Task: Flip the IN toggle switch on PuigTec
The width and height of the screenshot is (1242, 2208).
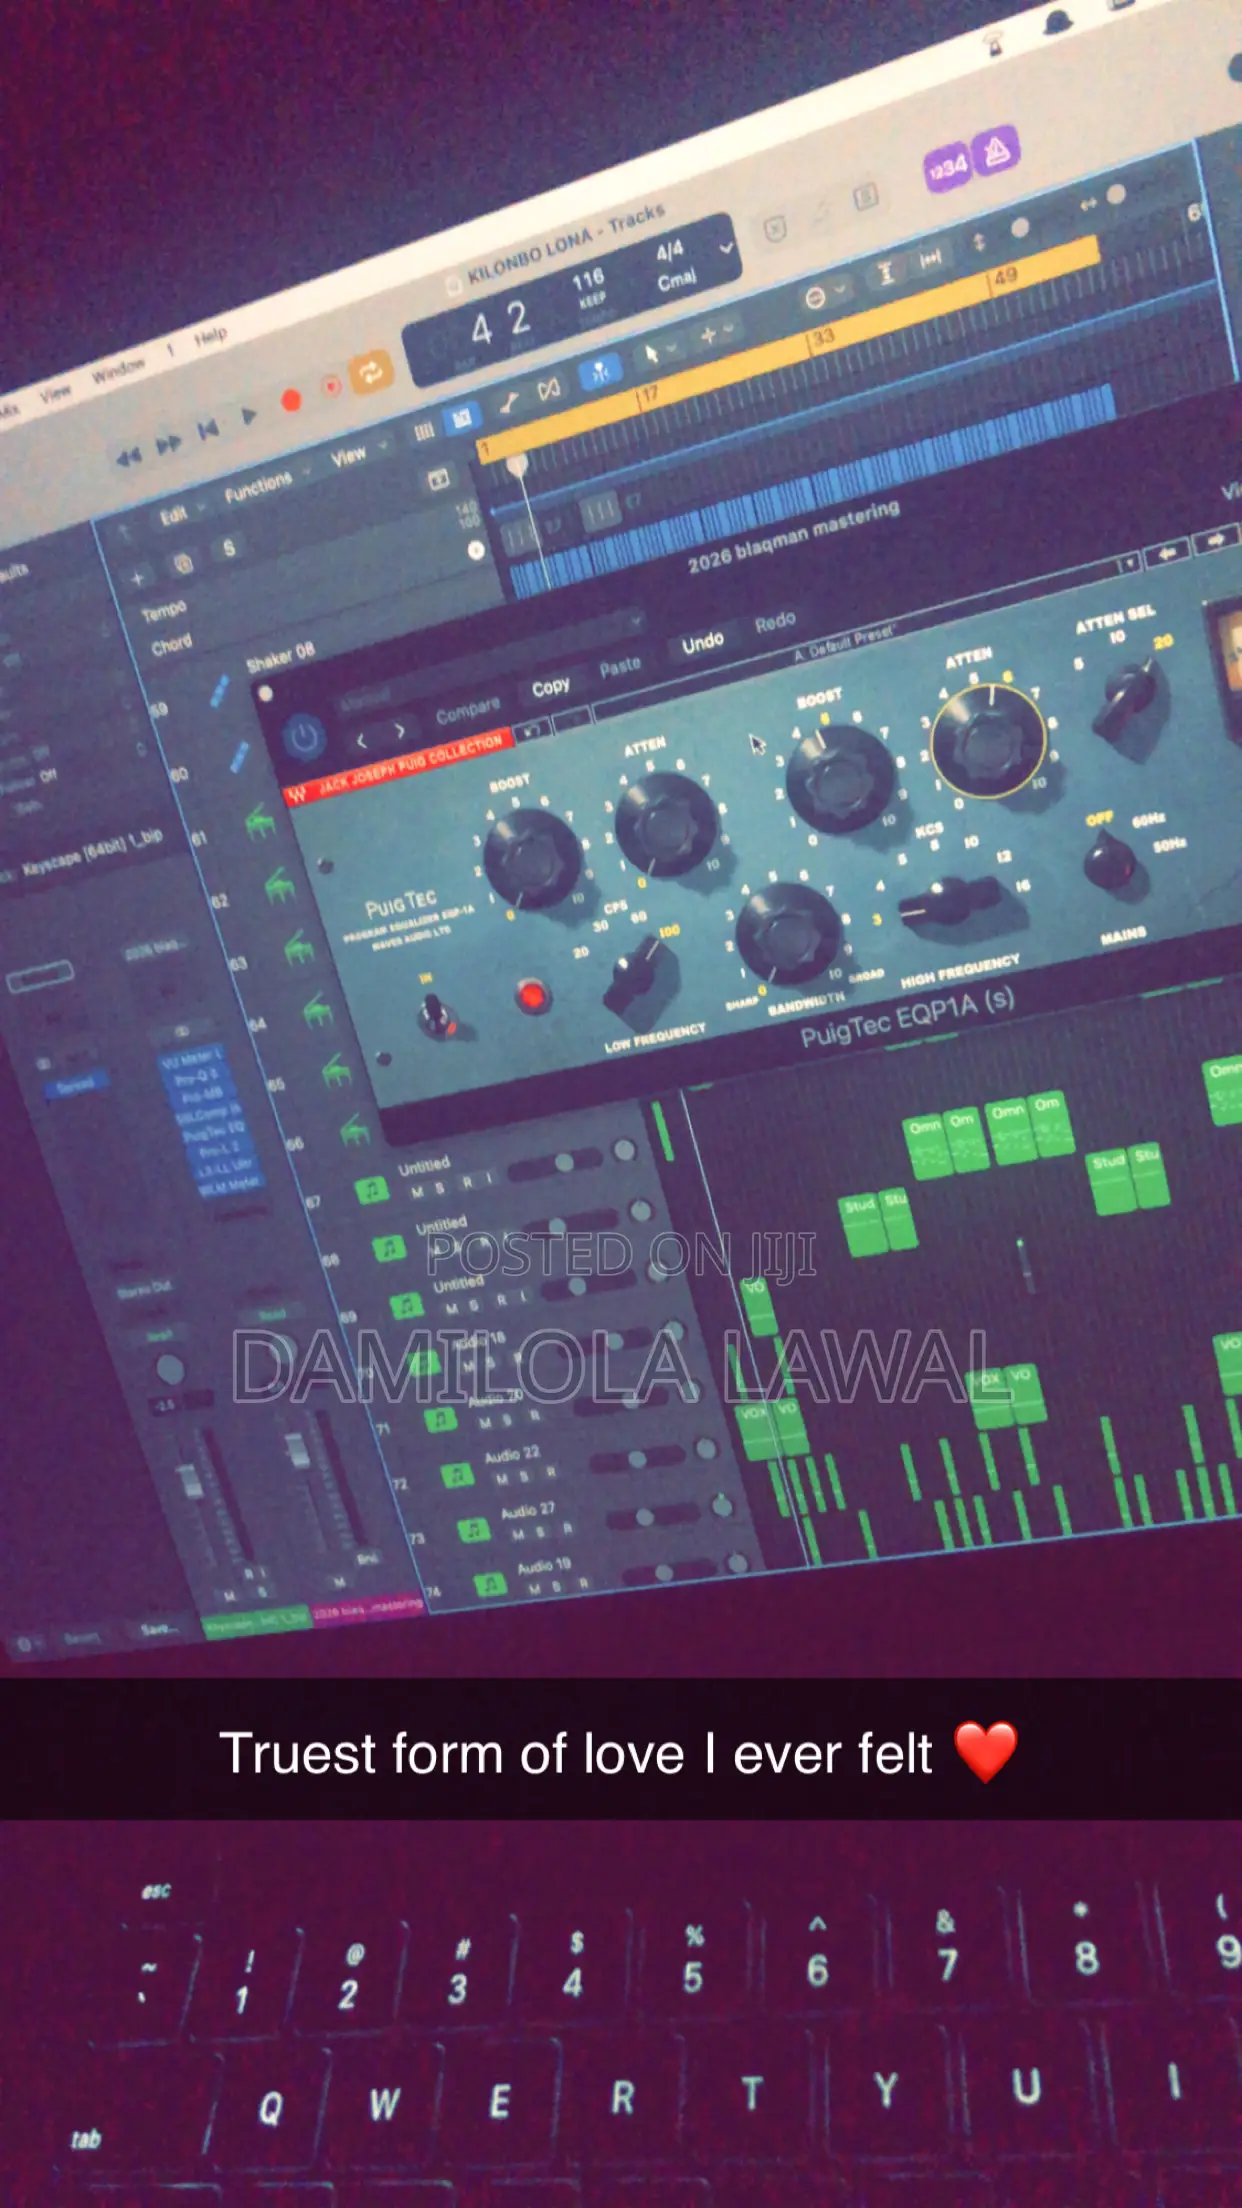Action: coord(434,1013)
